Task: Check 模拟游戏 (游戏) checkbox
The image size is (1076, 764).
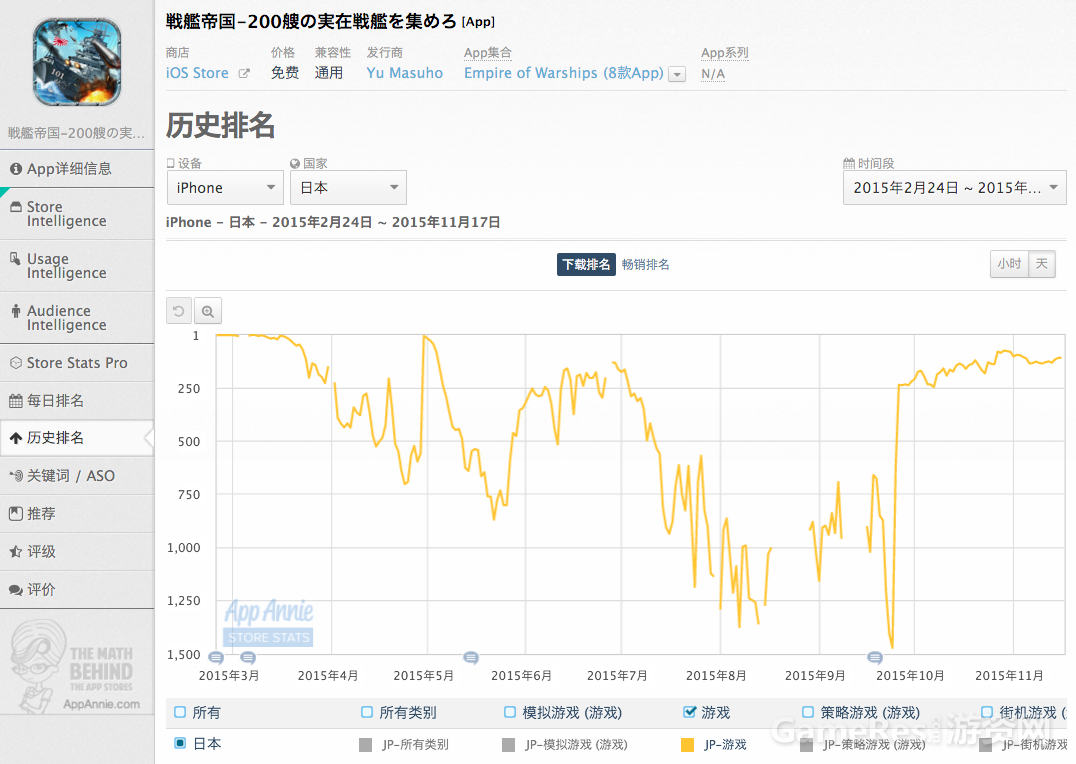Action: coord(510,712)
